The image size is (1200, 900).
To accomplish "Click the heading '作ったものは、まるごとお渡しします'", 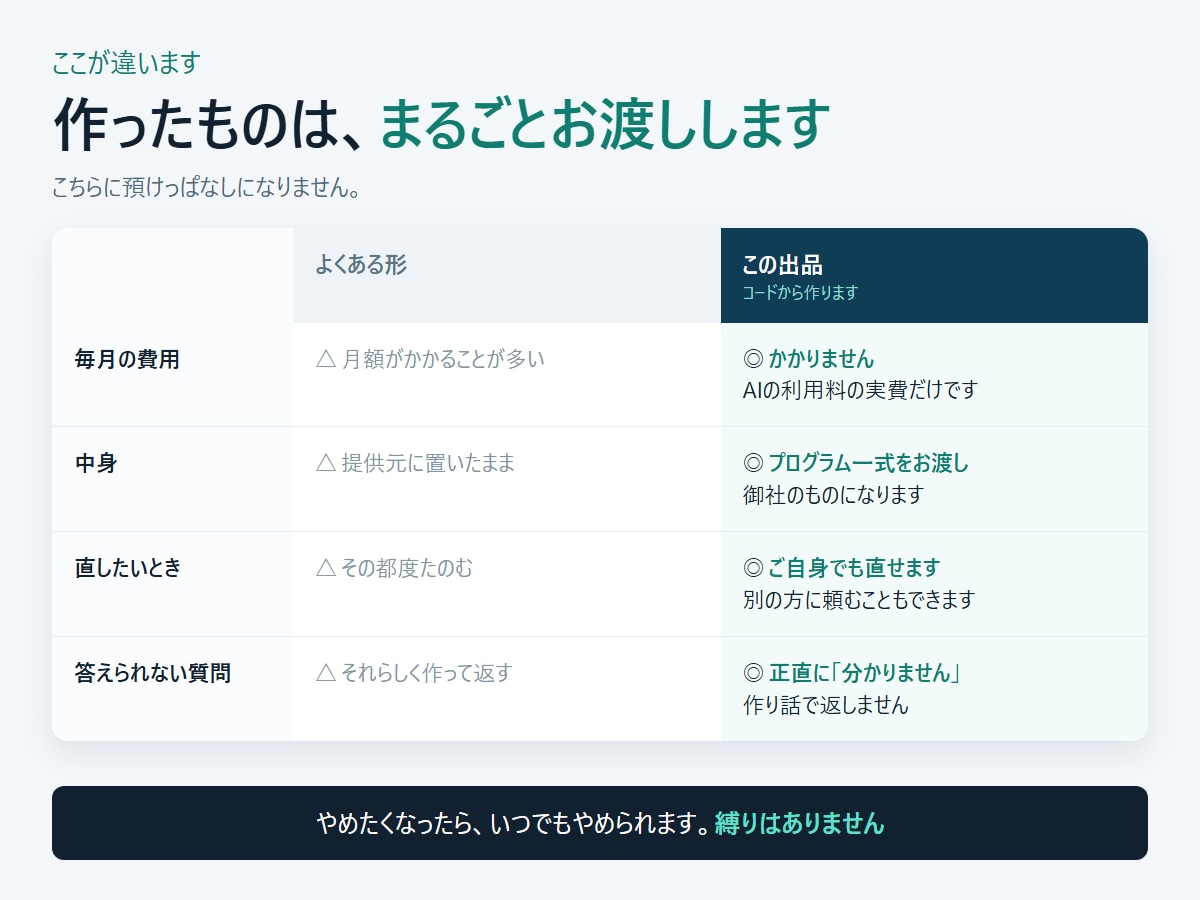I will 441,123.
